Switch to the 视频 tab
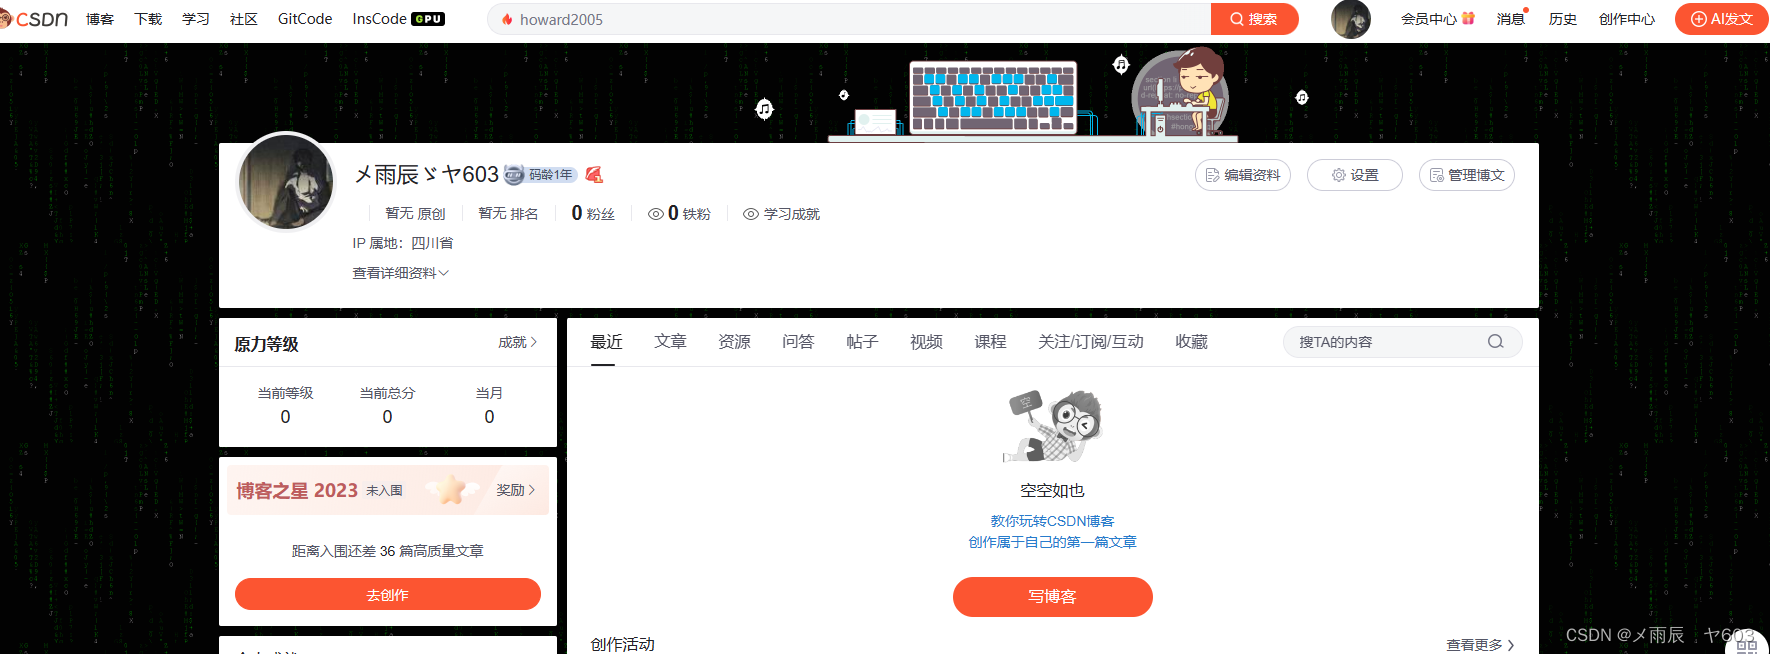 click(x=926, y=342)
